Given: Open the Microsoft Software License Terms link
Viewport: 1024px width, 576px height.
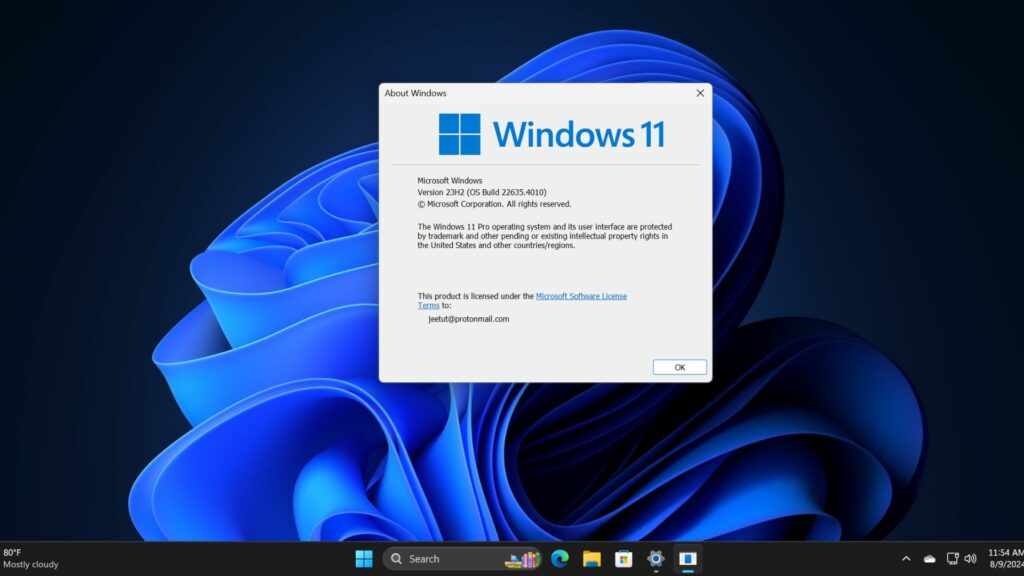Looking at the screenshot, I should [581, 296].
